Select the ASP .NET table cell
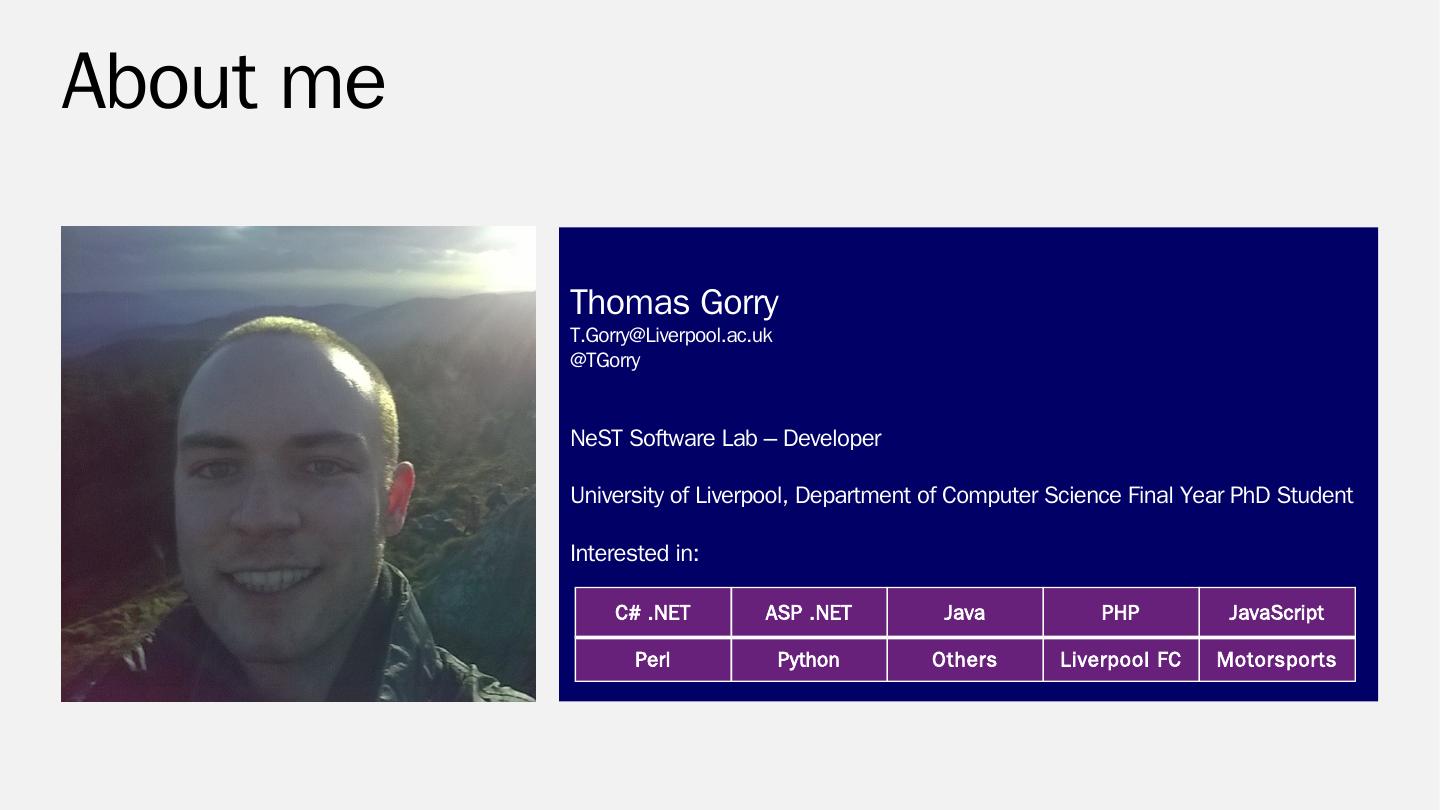1440x810 pixels. click(x=809, y=613)
